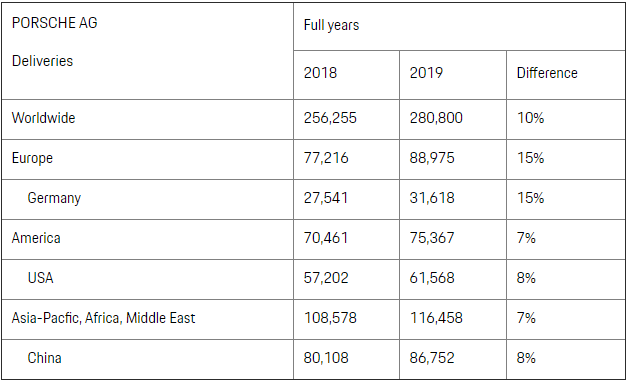Screen dimensions: 629x383
Task: Click Germany's 2018 value 27,541
Action: point(326,198)
